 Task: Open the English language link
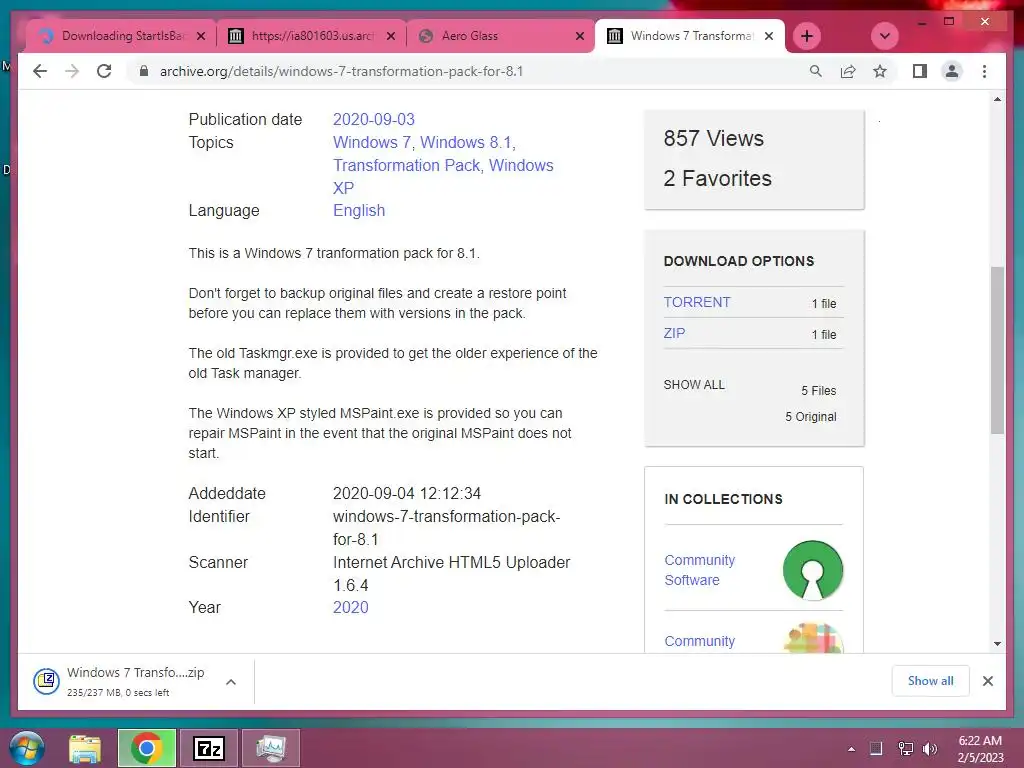(359, 210)
